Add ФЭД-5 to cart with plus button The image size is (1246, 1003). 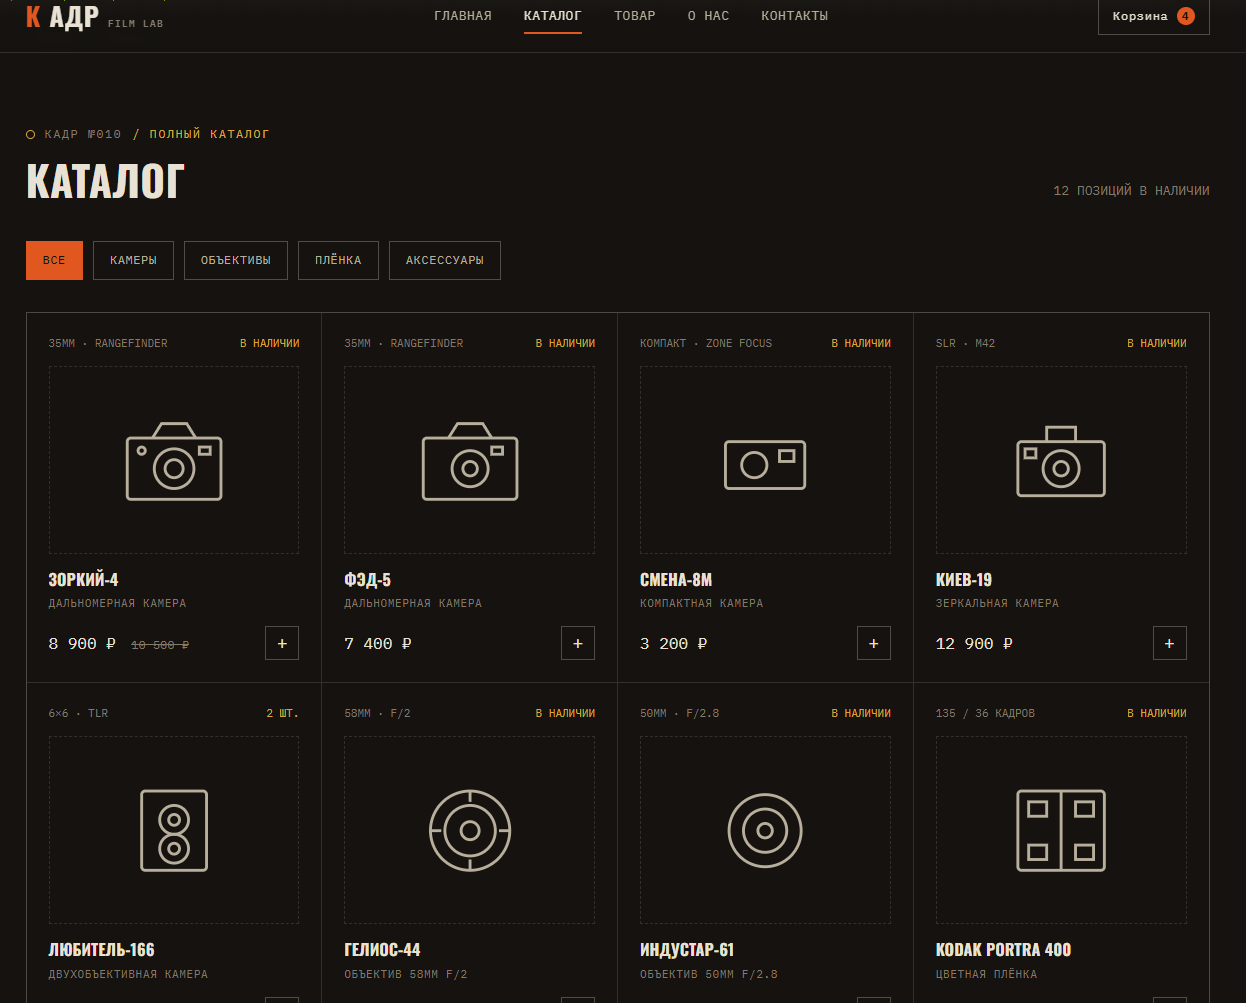tap(578, 643)
